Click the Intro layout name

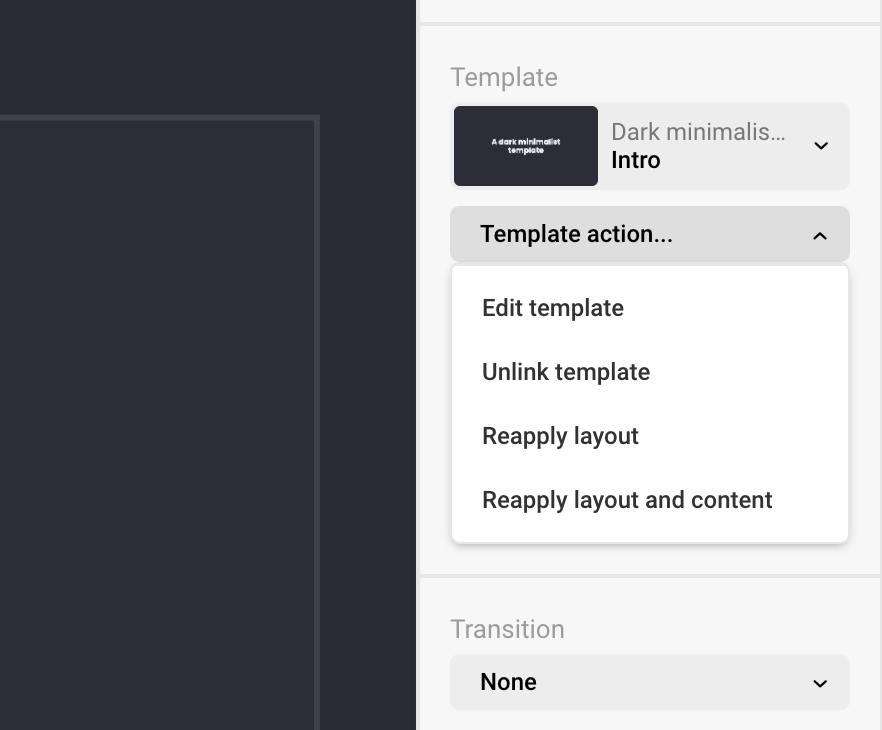point(636,160)
